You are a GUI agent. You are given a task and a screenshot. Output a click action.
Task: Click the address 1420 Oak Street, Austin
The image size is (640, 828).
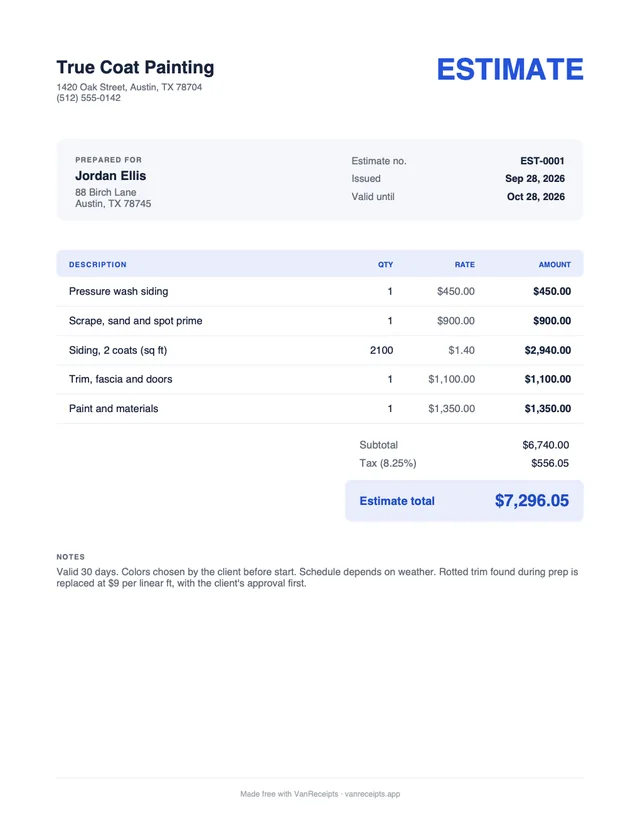(129, 87)
